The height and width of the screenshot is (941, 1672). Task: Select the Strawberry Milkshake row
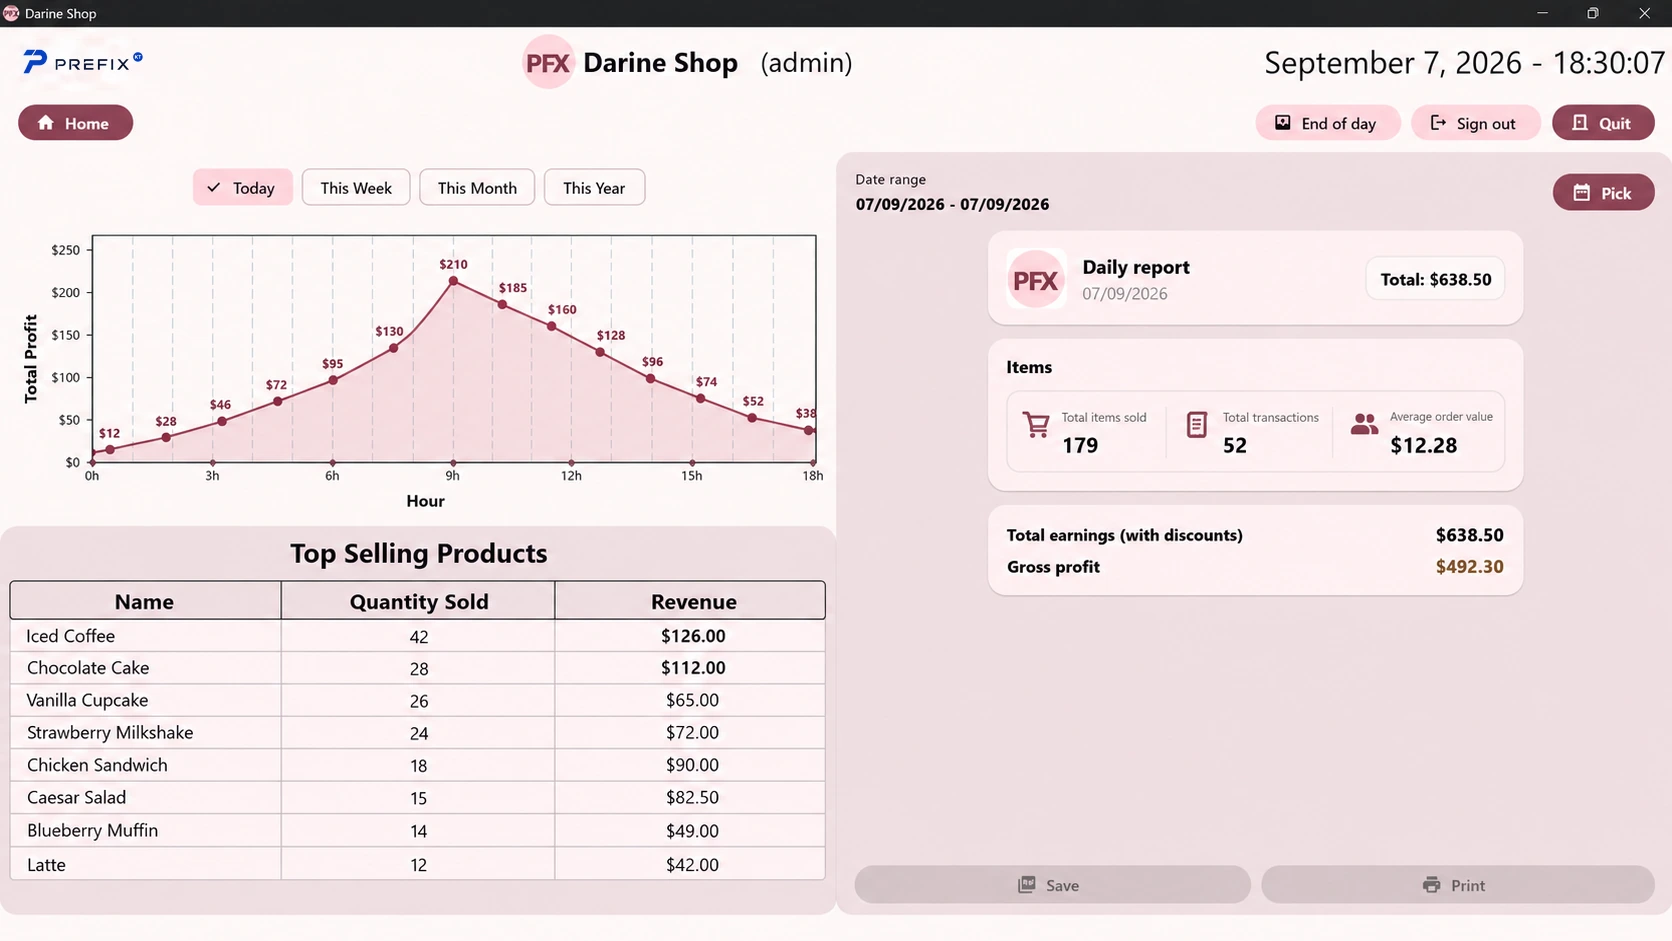tap(417, 733)
